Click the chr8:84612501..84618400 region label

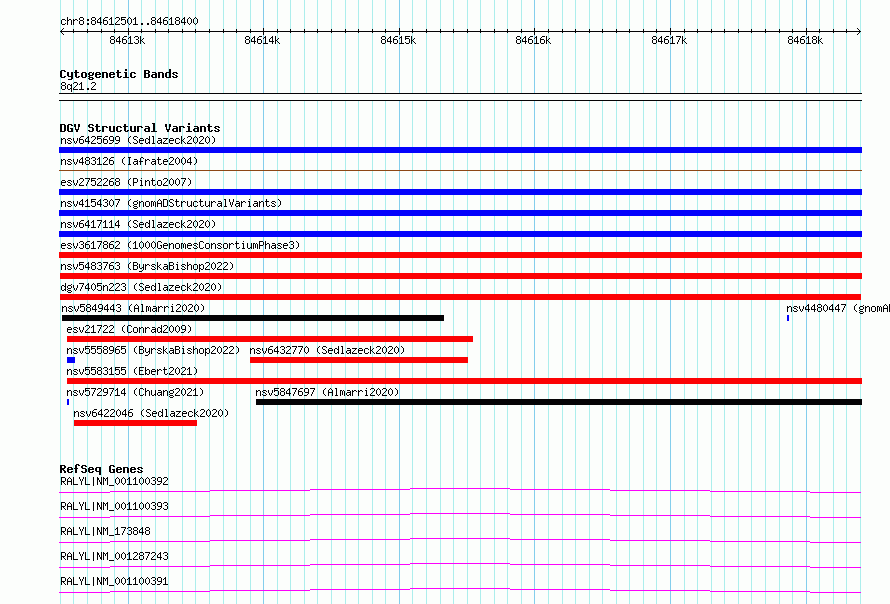pyautogui.click(x=129, y=22)
